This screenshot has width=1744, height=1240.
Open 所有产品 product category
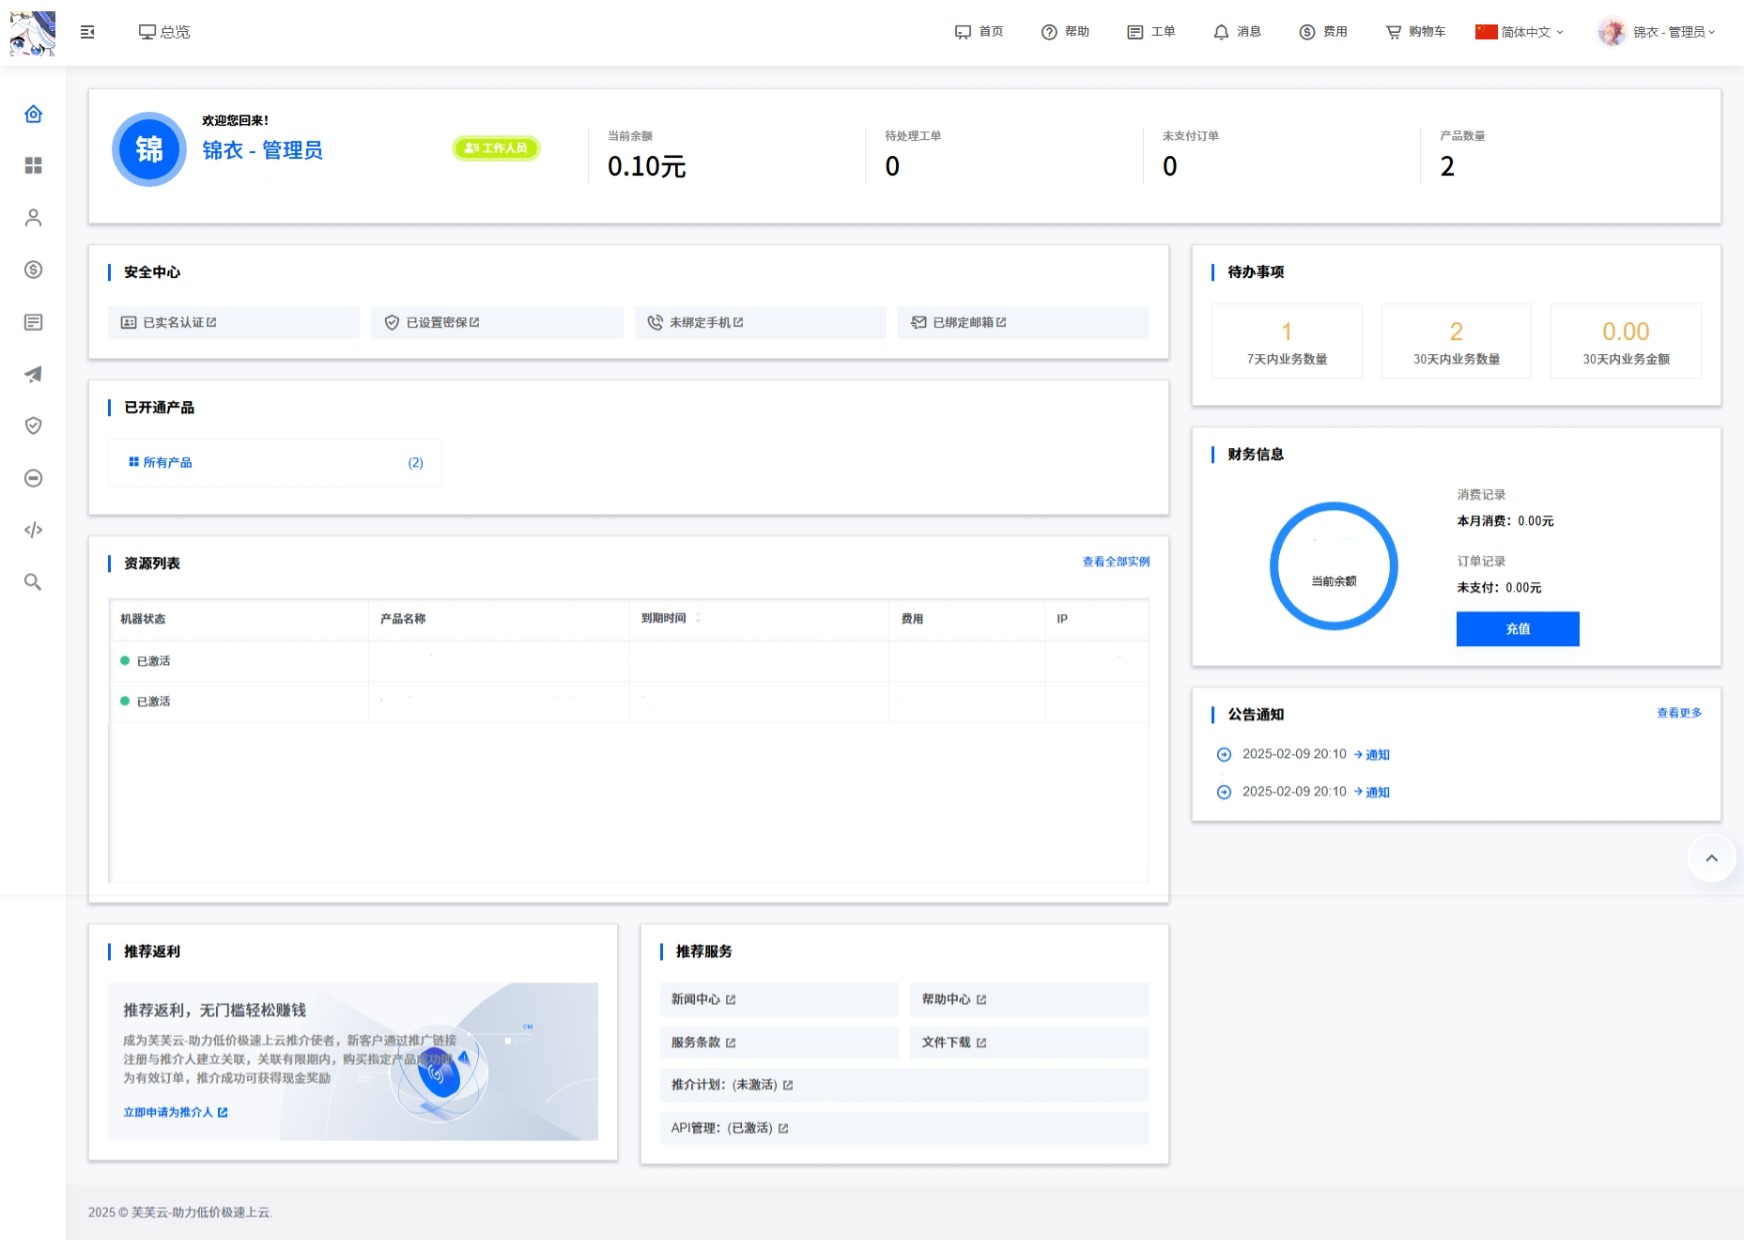pyautogui.click(x=167, y=463)
